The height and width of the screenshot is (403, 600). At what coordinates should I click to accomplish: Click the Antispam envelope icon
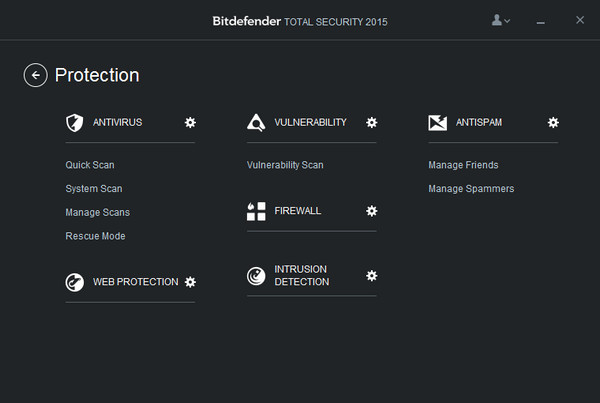pyautogui.click(x=437, y=123)
